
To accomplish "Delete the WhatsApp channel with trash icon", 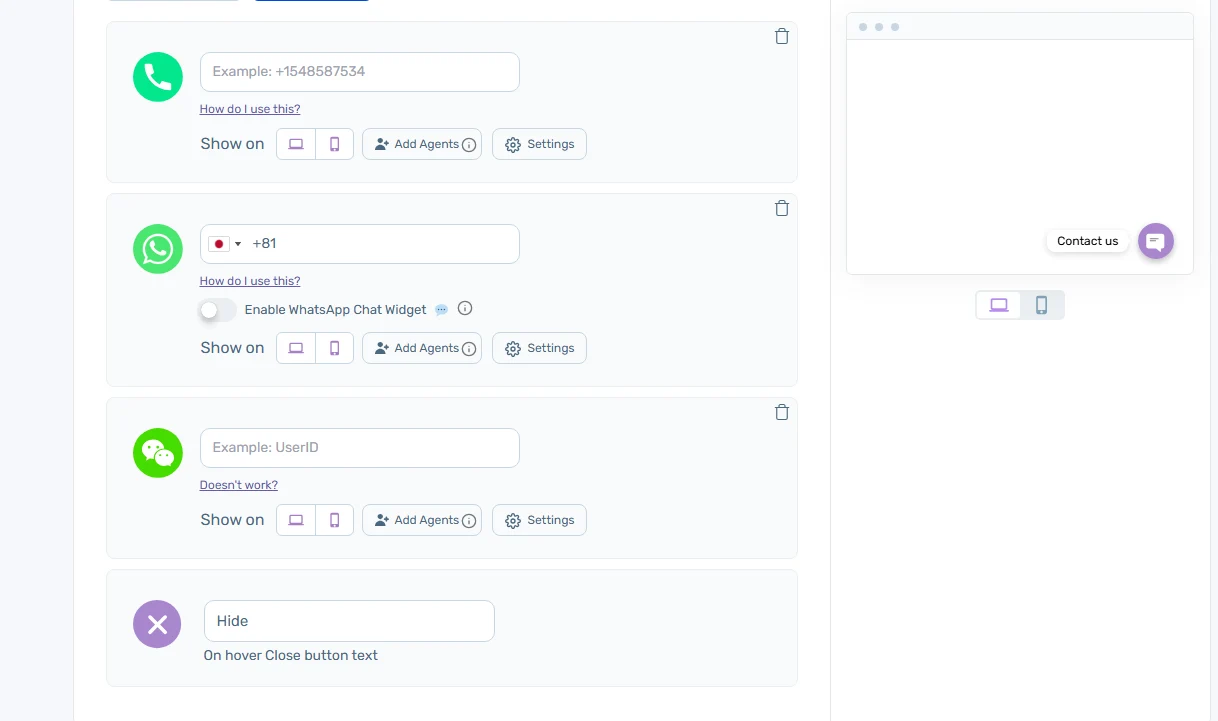I will [x=782, y=208].
